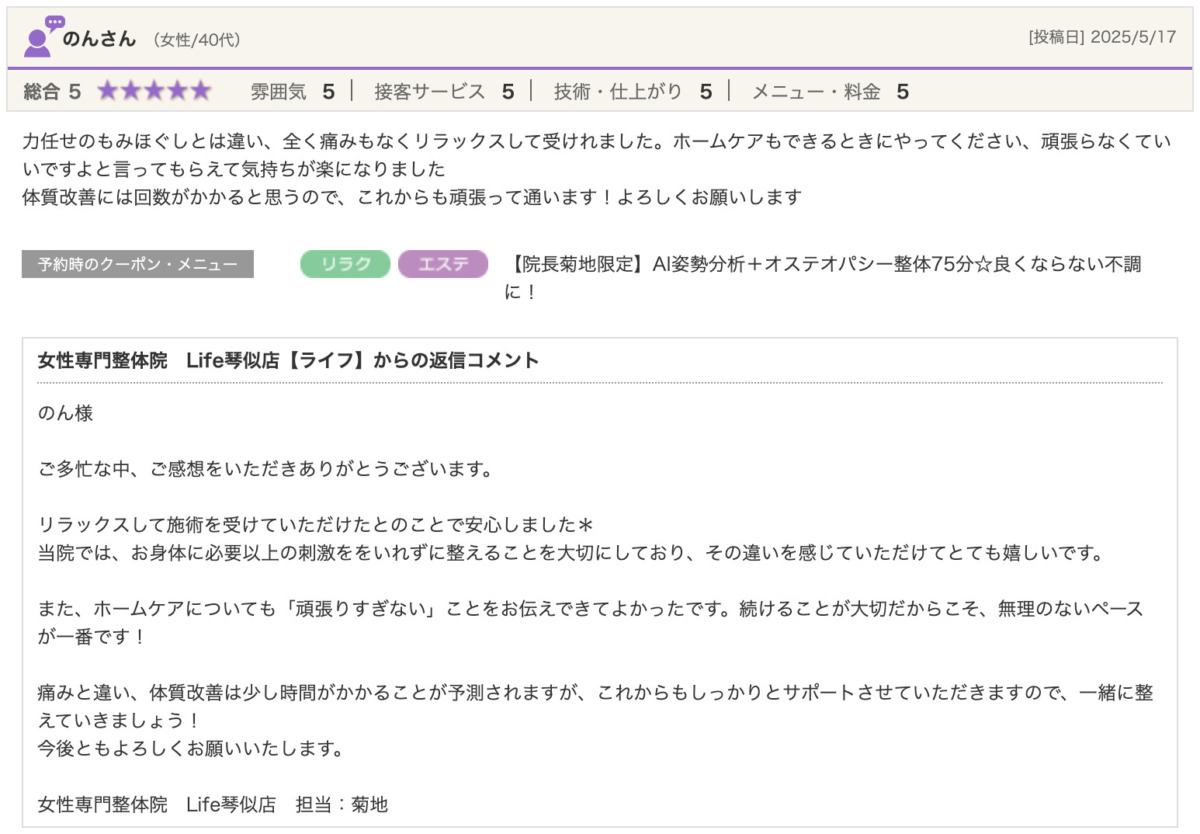Select the purple エステ tag
The image size is (1200, 834).
(443, 264)
